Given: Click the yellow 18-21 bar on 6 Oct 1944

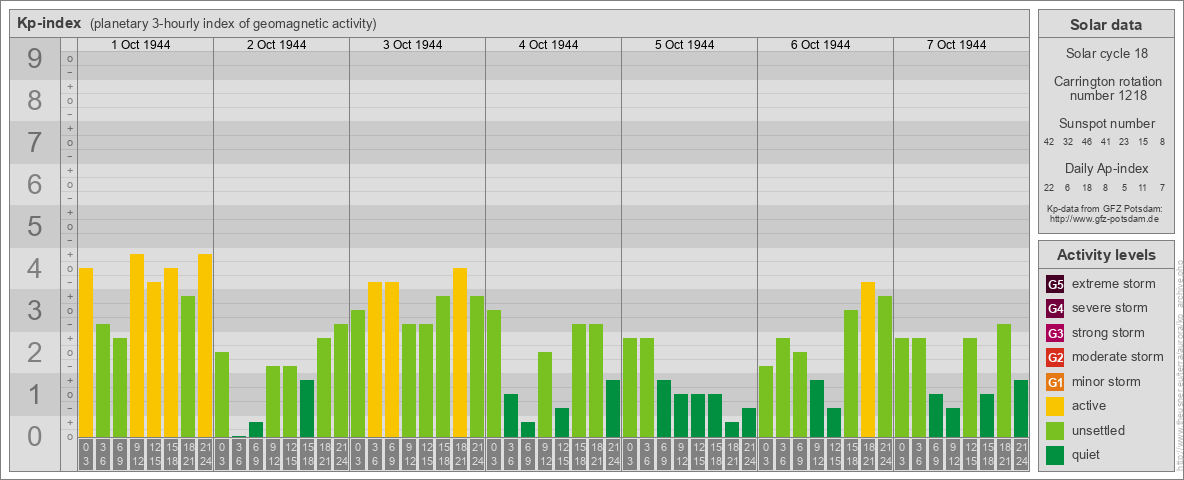Looking at the screenshot, I should [x=868, y=360].
